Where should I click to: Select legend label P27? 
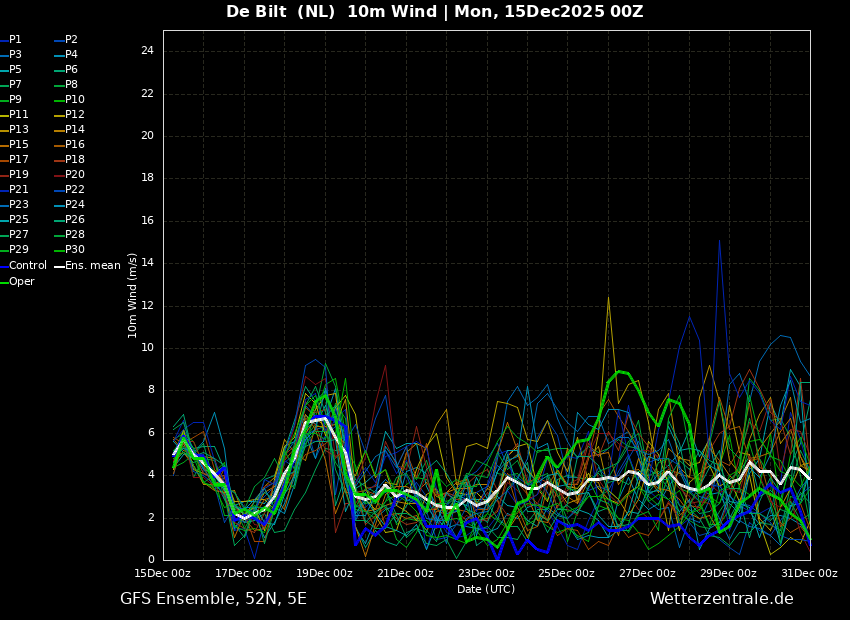point(15,235)
